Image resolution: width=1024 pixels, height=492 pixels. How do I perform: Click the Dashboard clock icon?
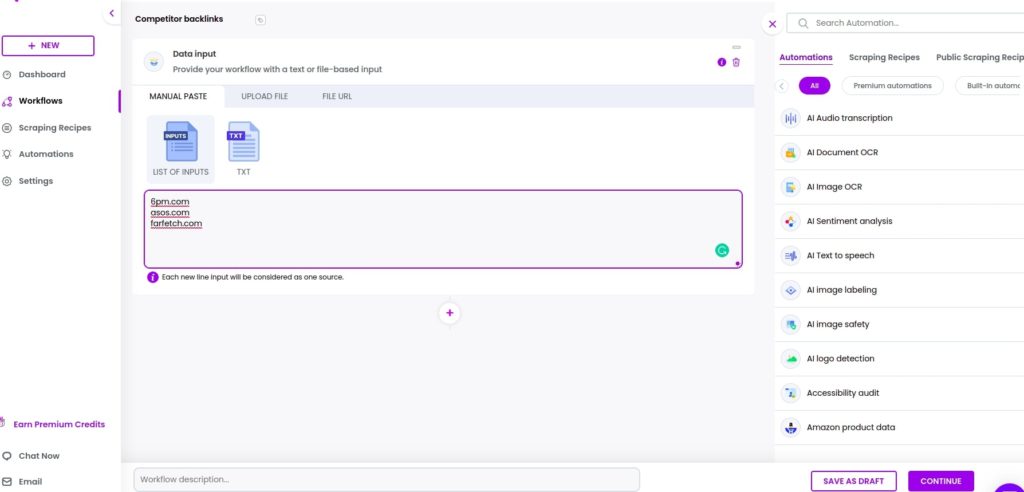coord(7,74)
